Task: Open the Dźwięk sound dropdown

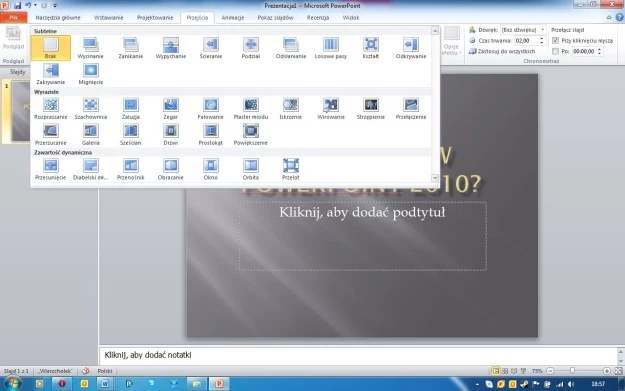Action: click(x=542, y=30)
